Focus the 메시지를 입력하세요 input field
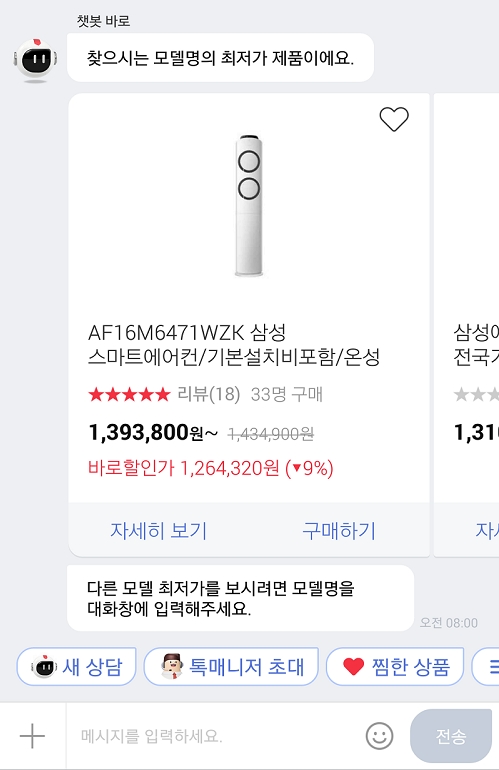 216,736
